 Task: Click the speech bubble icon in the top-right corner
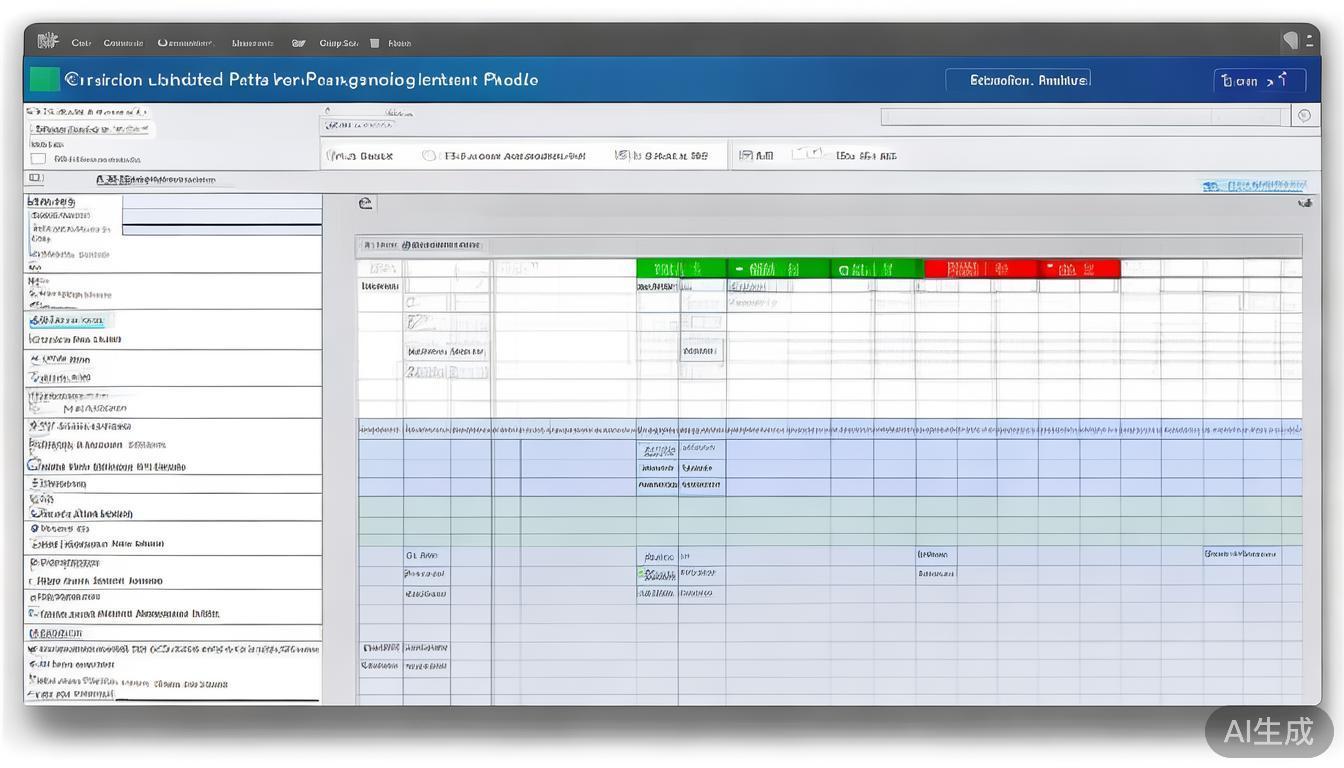pyautogui.click(x=1291, y=41)
